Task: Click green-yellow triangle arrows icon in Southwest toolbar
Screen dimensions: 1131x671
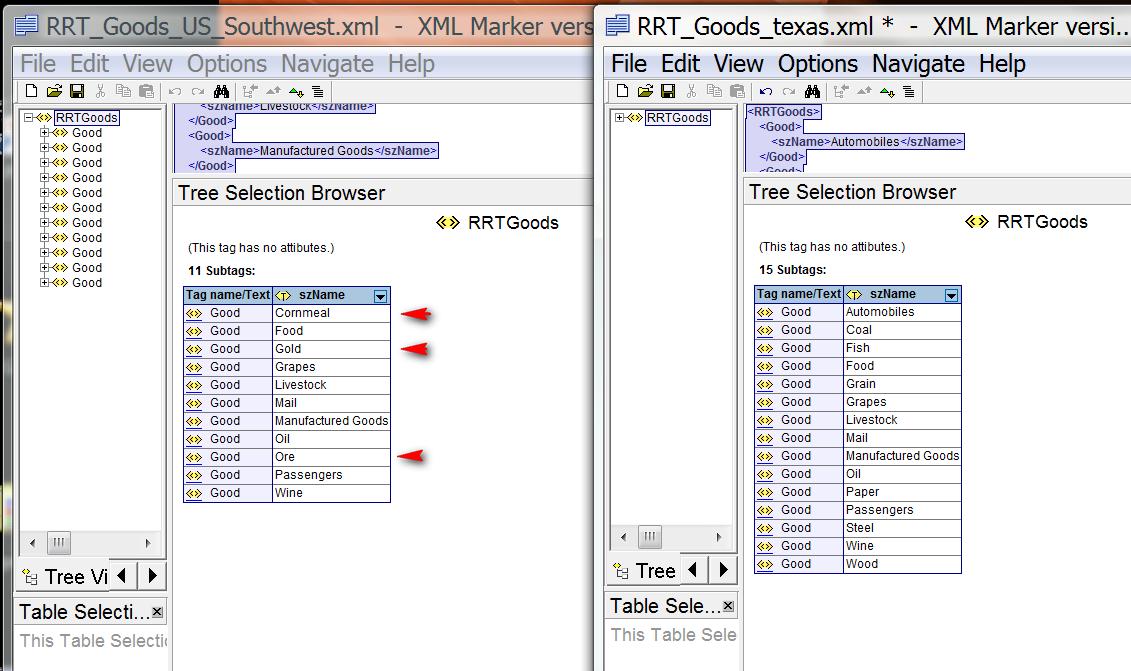Action: pos(296,92)
